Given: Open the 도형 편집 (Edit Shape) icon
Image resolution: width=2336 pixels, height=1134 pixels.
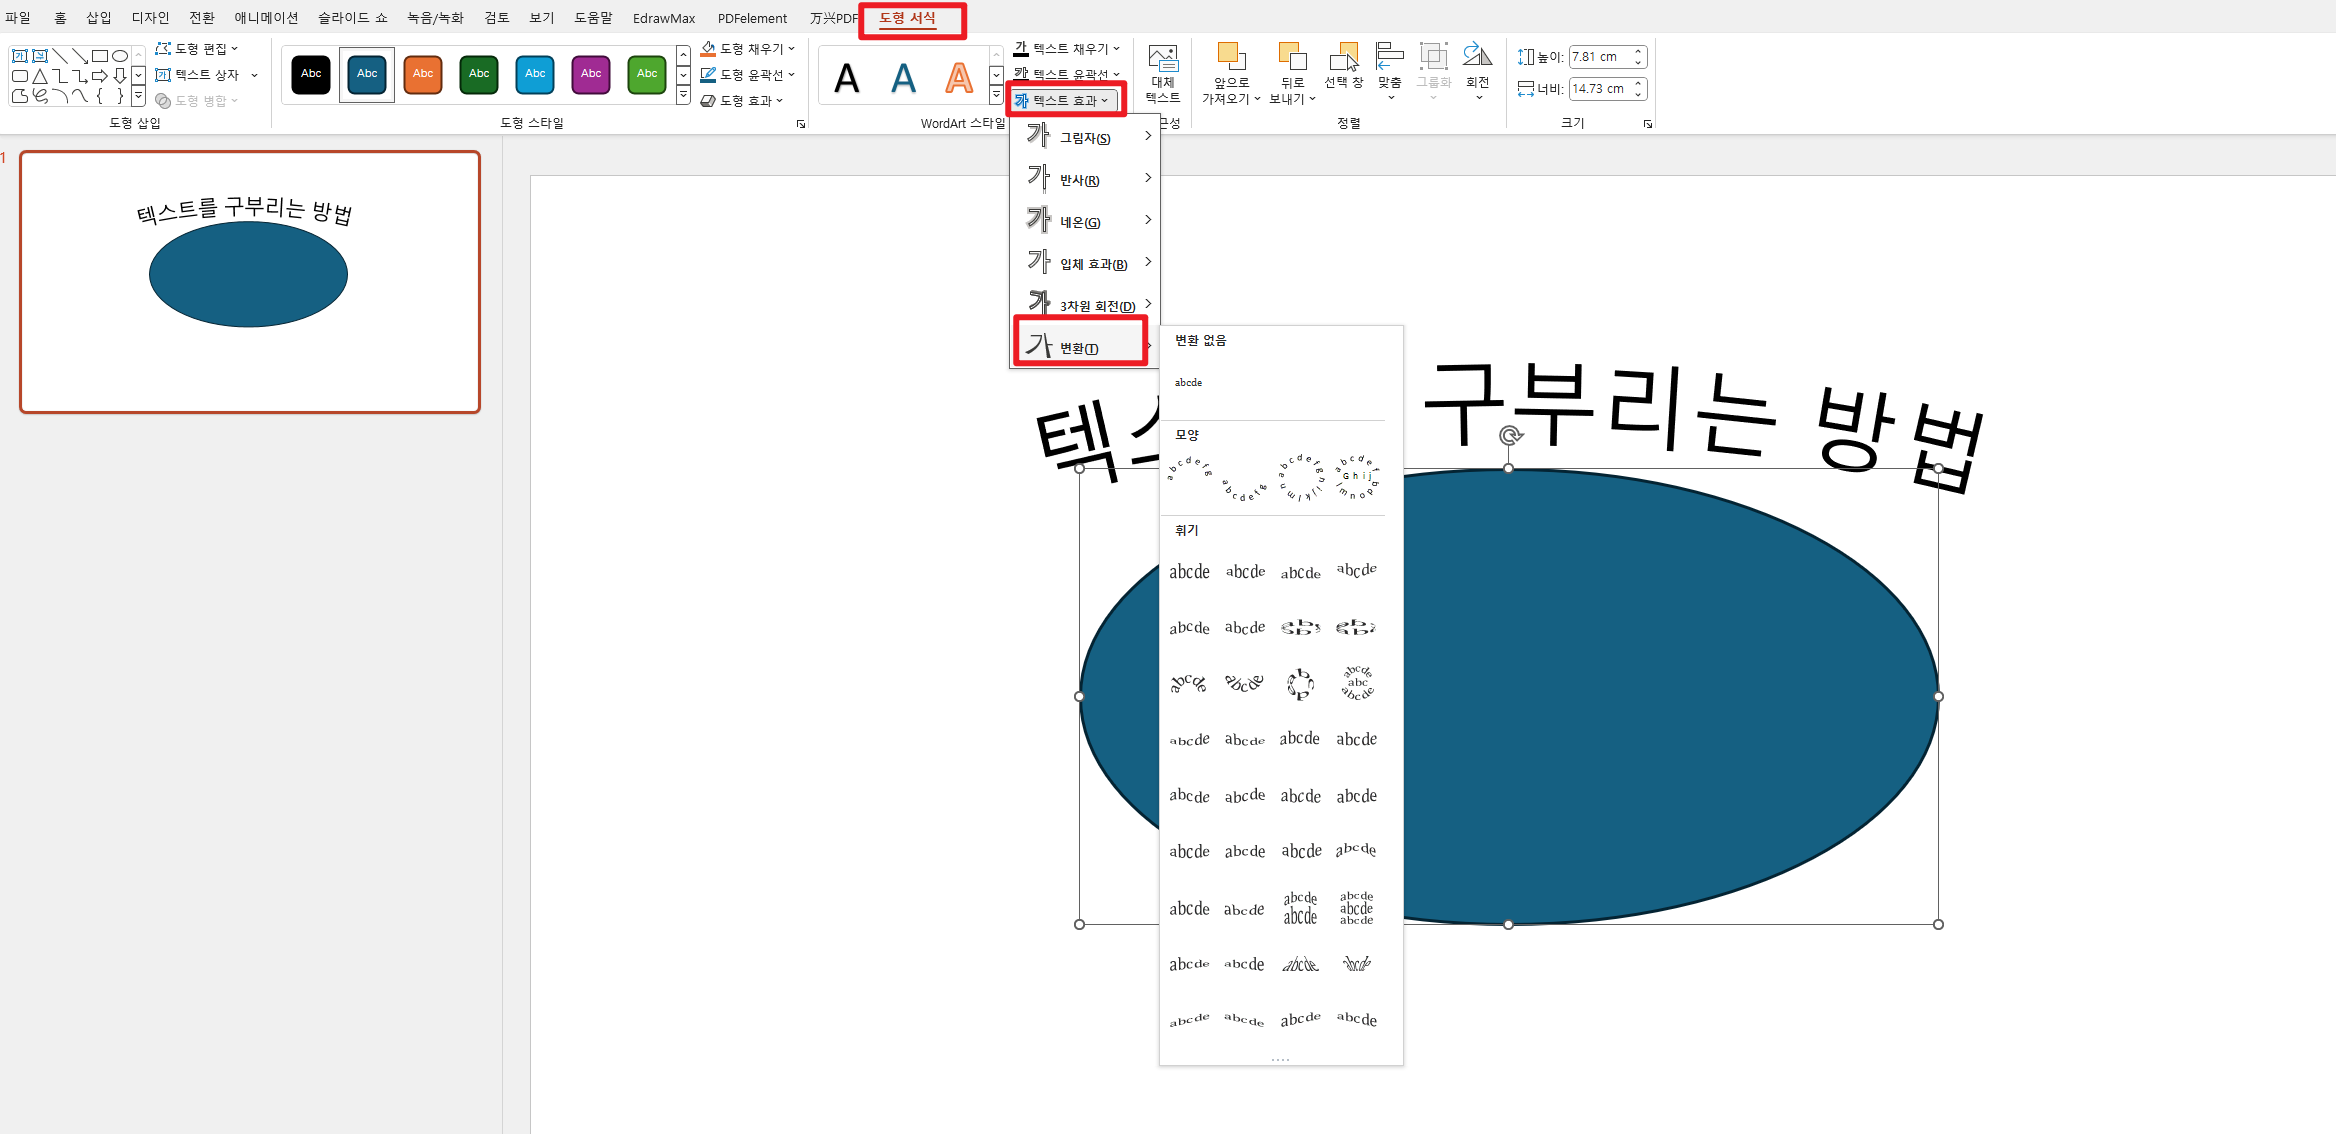Looking at the screenshot, I should pyautogui.click(x=198, y=47).
